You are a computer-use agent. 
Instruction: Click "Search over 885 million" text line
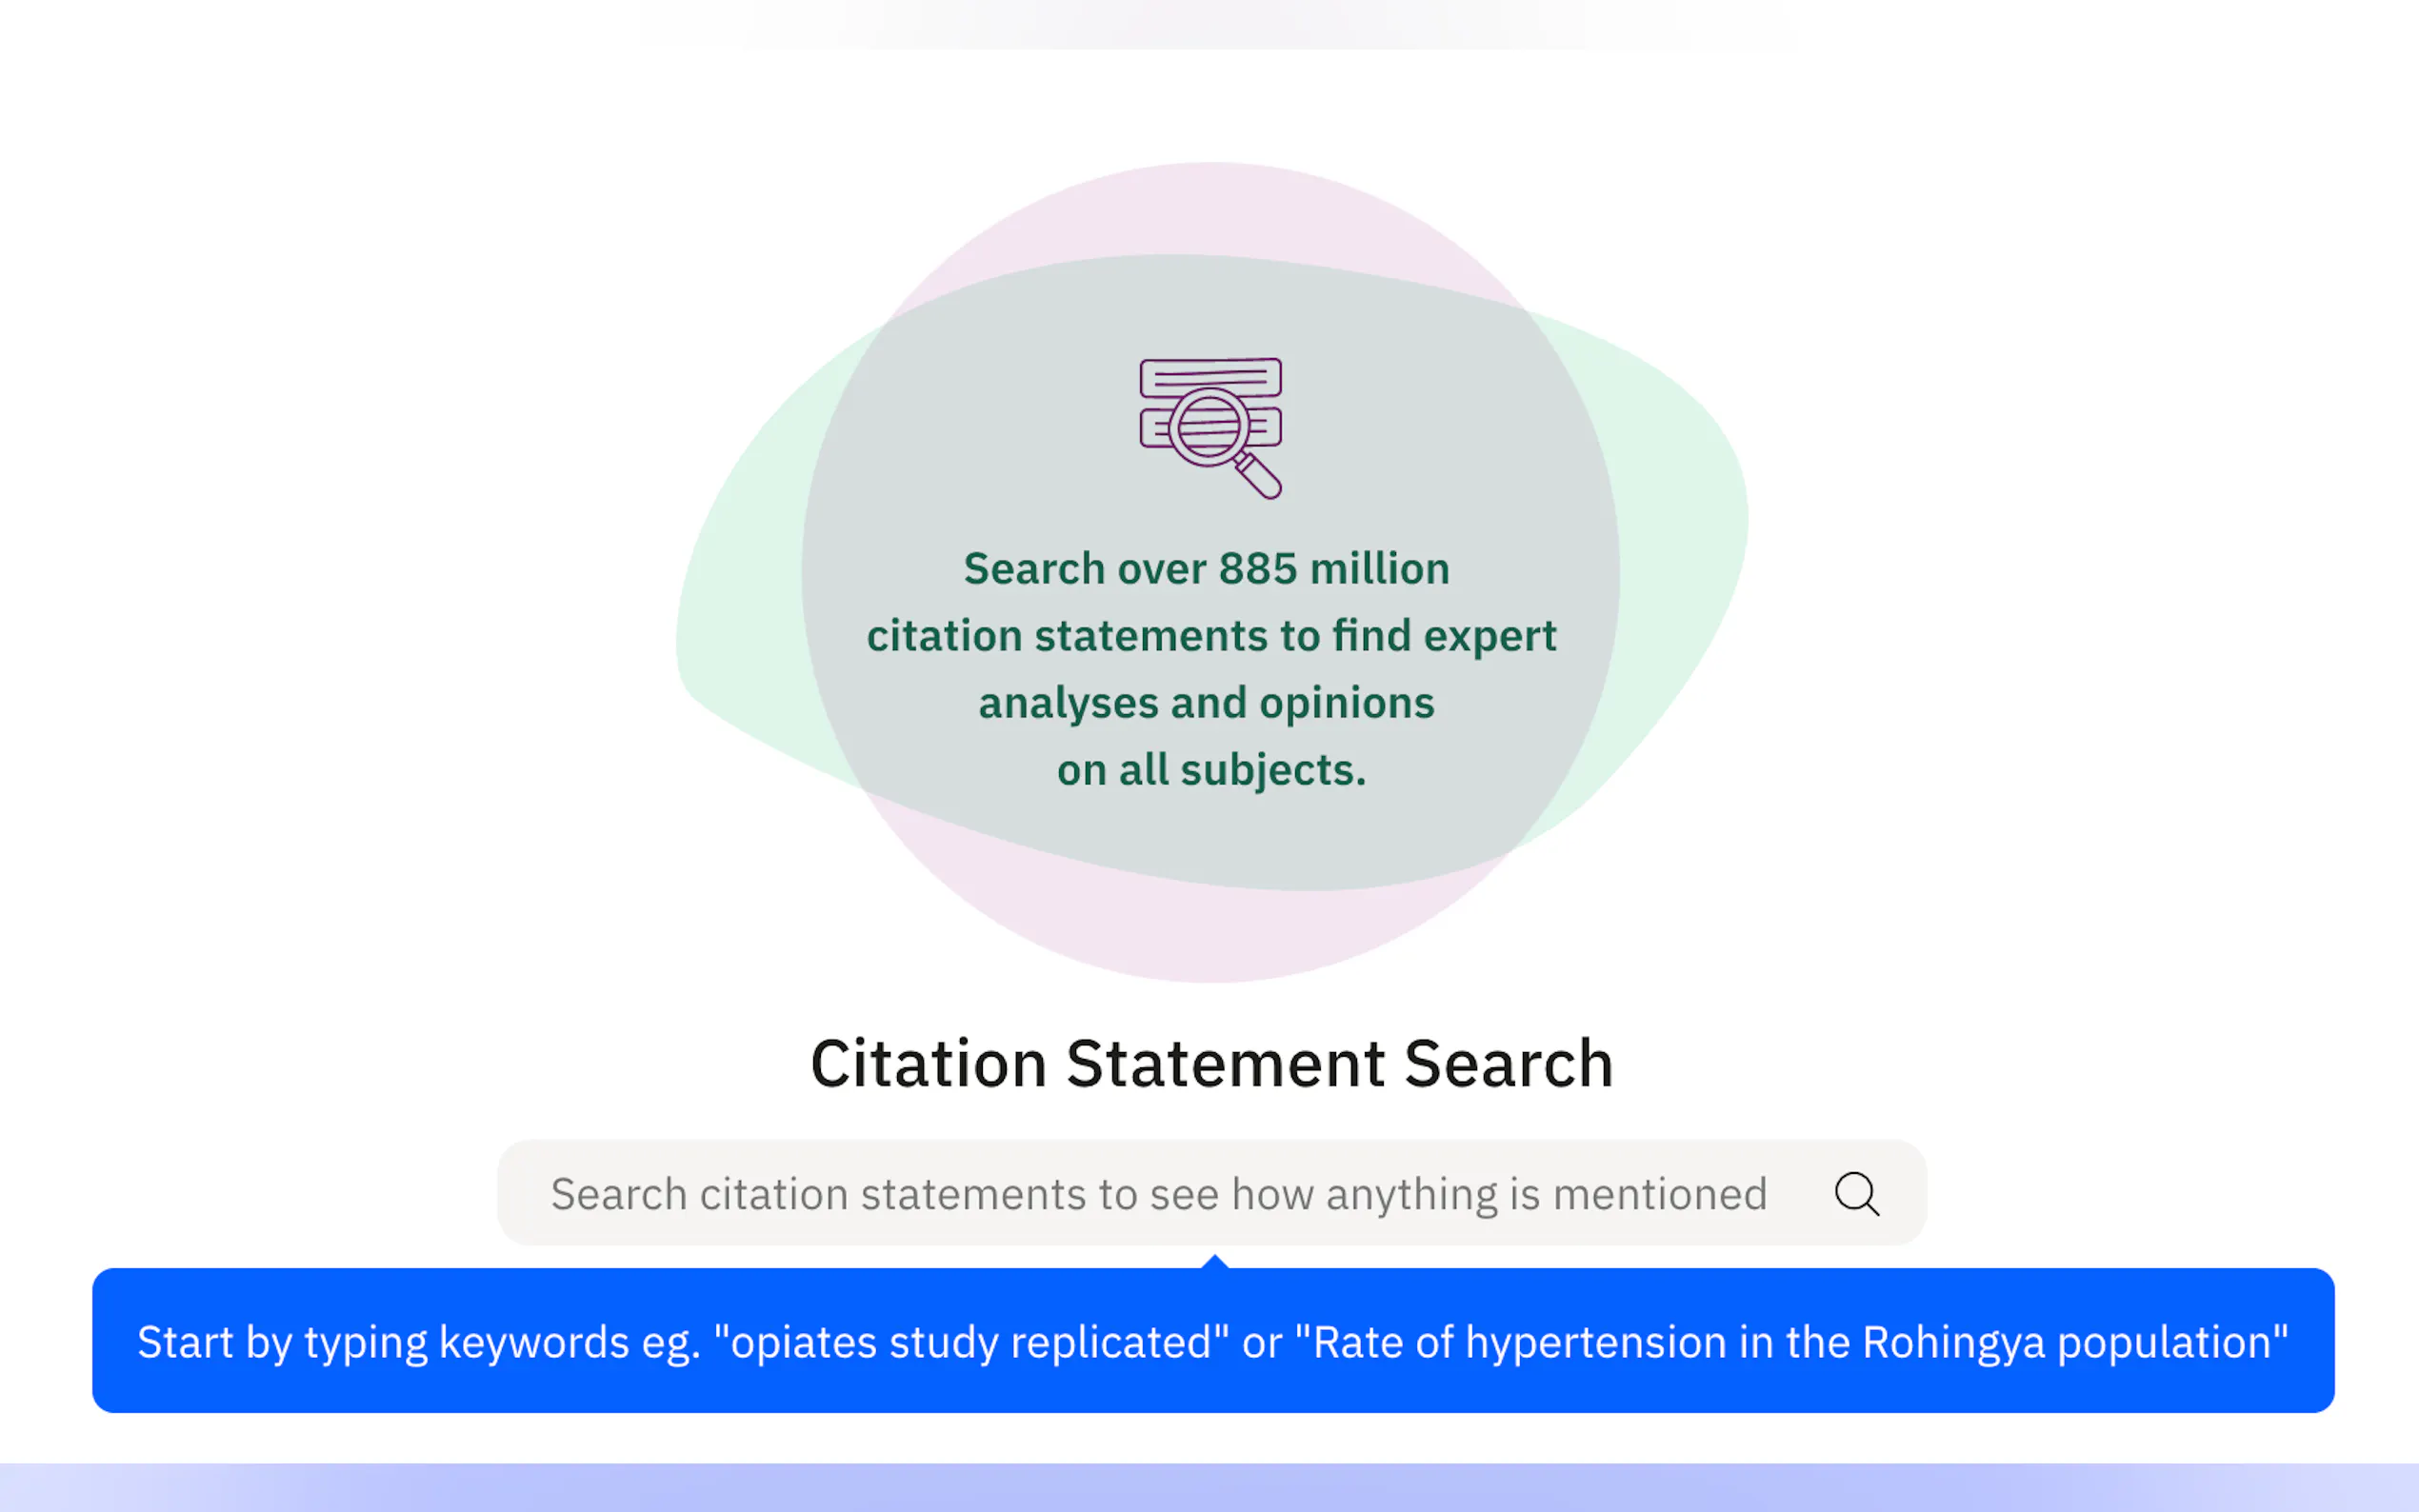pos(1206,569)
